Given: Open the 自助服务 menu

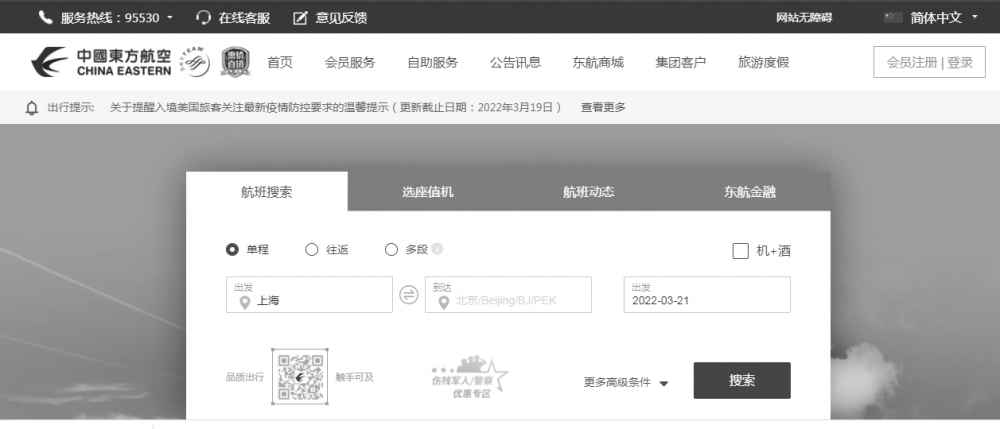Looking at the screenshot, I should click(433, 62).
